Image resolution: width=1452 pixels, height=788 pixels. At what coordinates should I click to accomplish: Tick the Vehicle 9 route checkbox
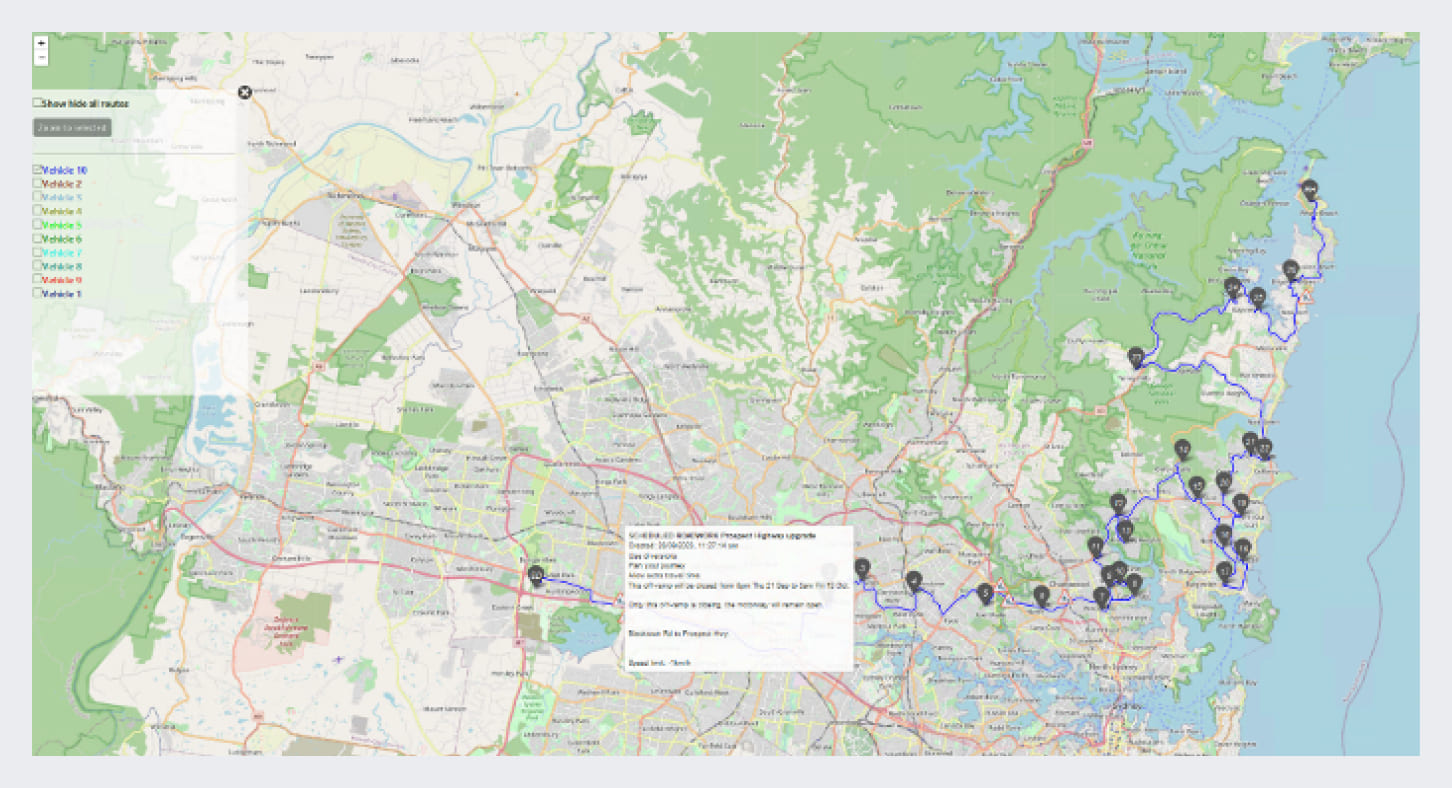click(38, 280)
